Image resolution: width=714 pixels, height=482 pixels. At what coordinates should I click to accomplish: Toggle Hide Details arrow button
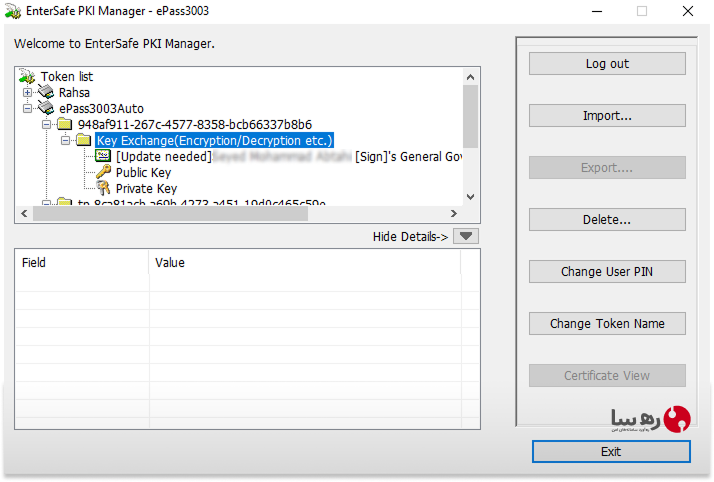[466, 236]
